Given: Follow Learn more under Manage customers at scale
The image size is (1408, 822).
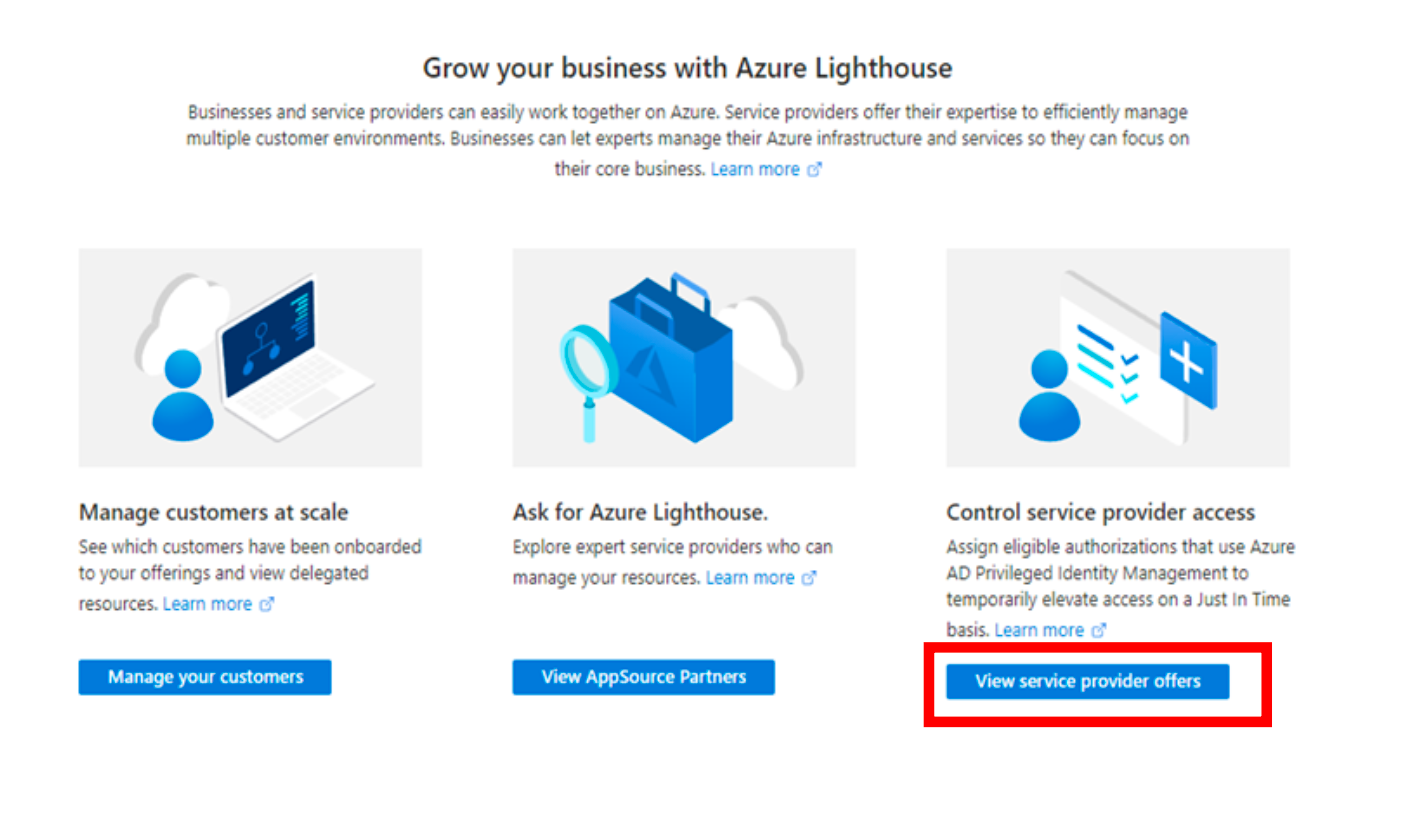Looking at the screenshot, I should coord(207,604).
